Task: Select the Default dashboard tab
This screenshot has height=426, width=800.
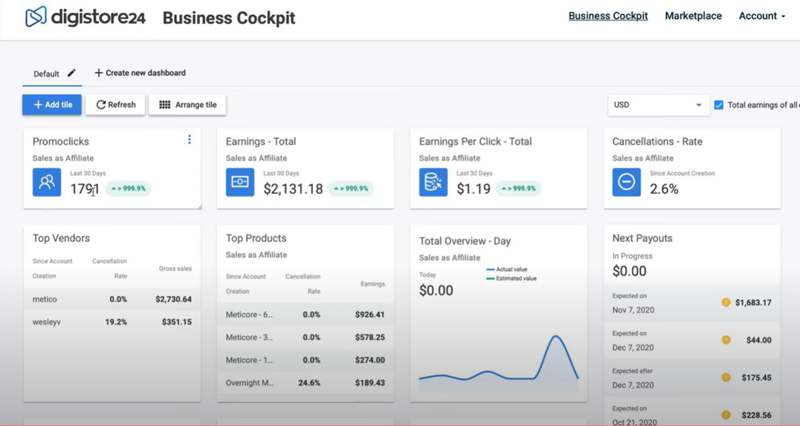Action: click(46, 74)
